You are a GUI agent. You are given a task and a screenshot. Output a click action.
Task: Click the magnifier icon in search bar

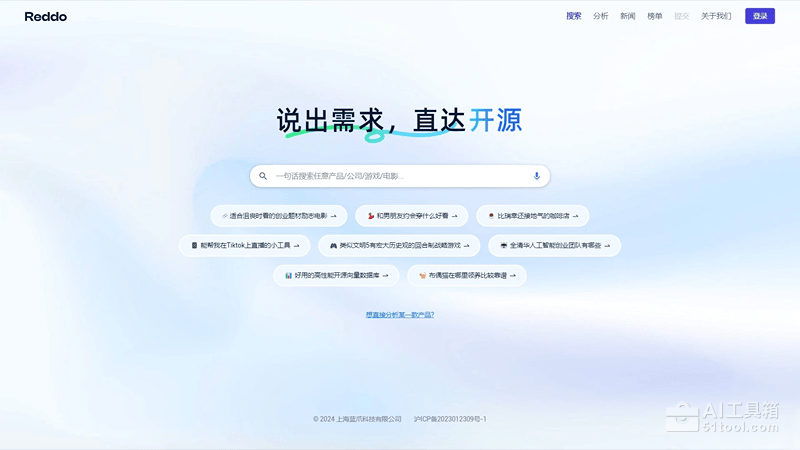pos(263,176)
